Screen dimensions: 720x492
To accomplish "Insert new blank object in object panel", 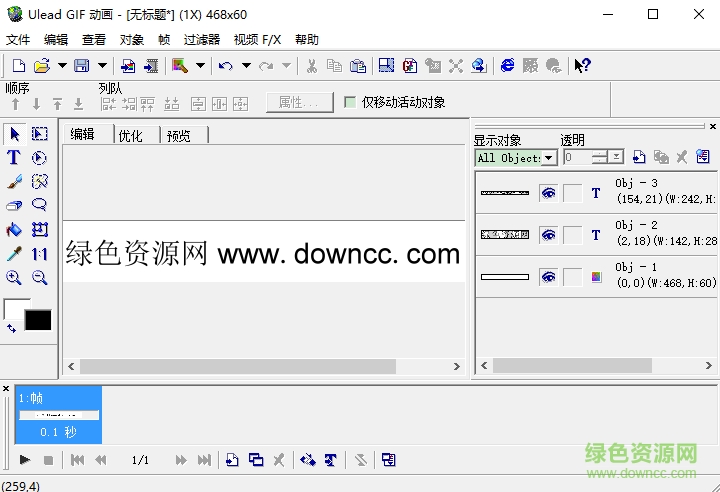I will click(639, 157).
